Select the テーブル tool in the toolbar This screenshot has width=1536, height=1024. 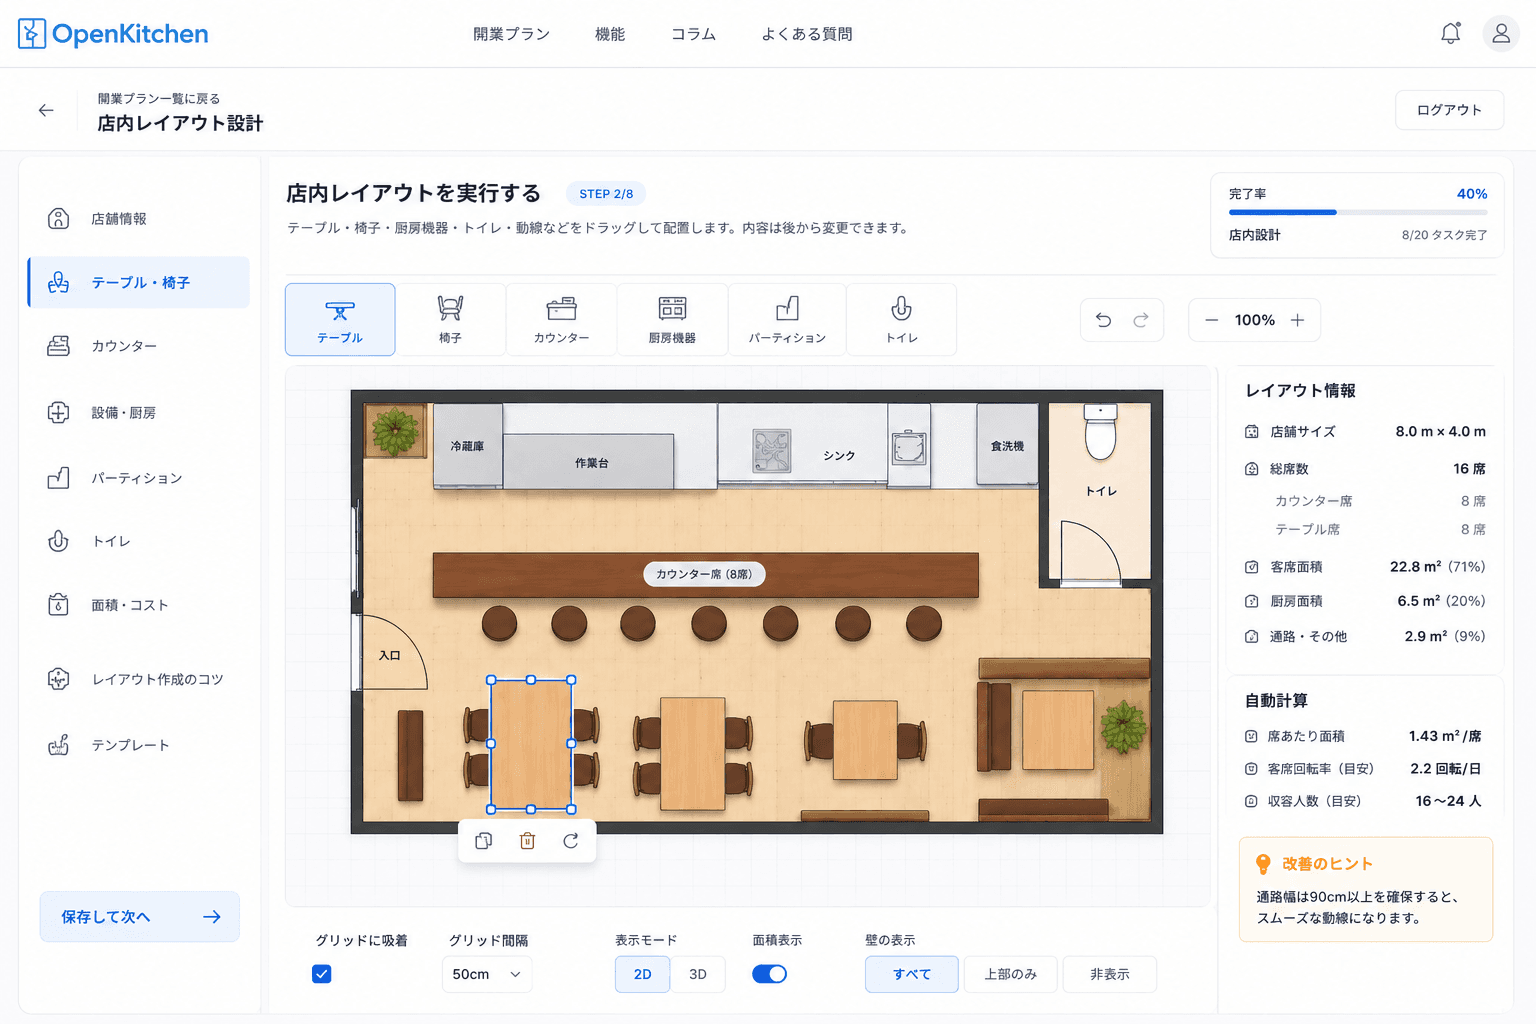click(x=340, y=320)
